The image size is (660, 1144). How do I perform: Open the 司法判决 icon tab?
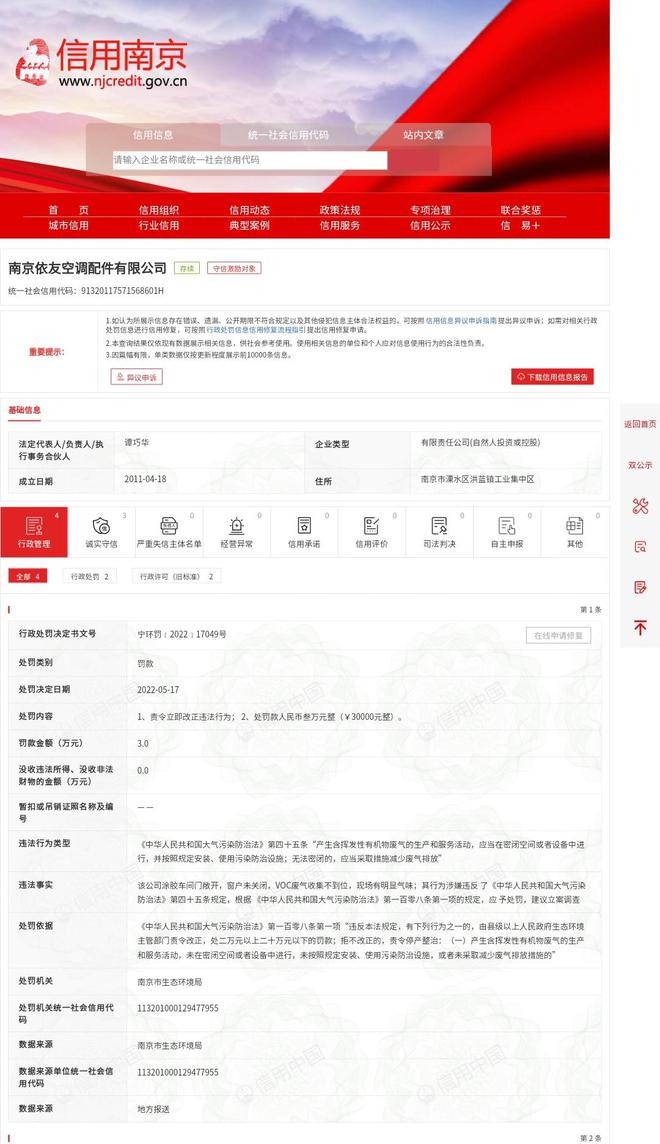(x=439, y=532)
